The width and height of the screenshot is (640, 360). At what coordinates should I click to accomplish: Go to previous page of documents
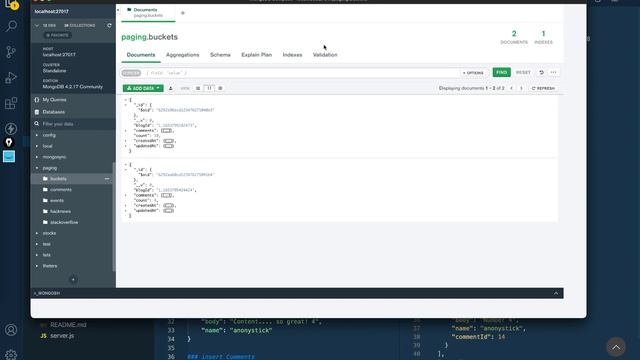click(511, 88)
